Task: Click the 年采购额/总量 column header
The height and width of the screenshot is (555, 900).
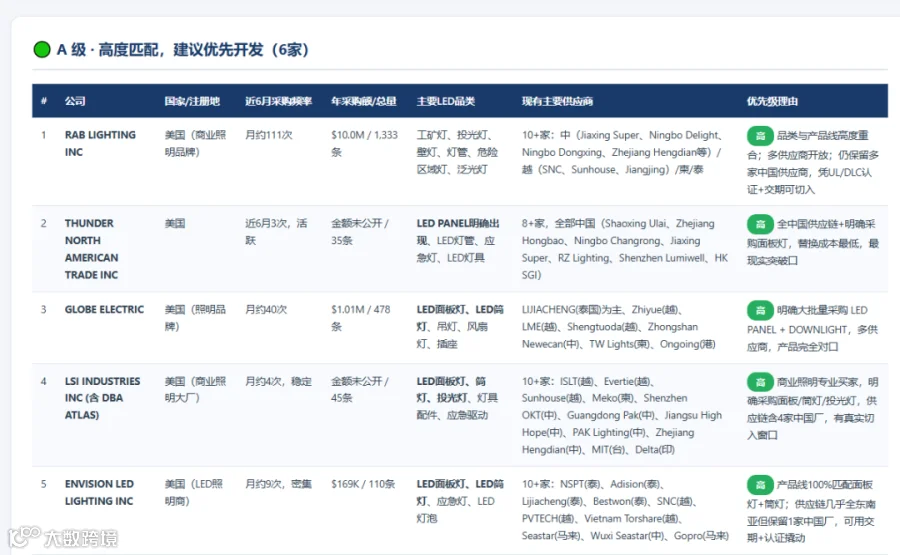Action: click(x=363, y=101)
